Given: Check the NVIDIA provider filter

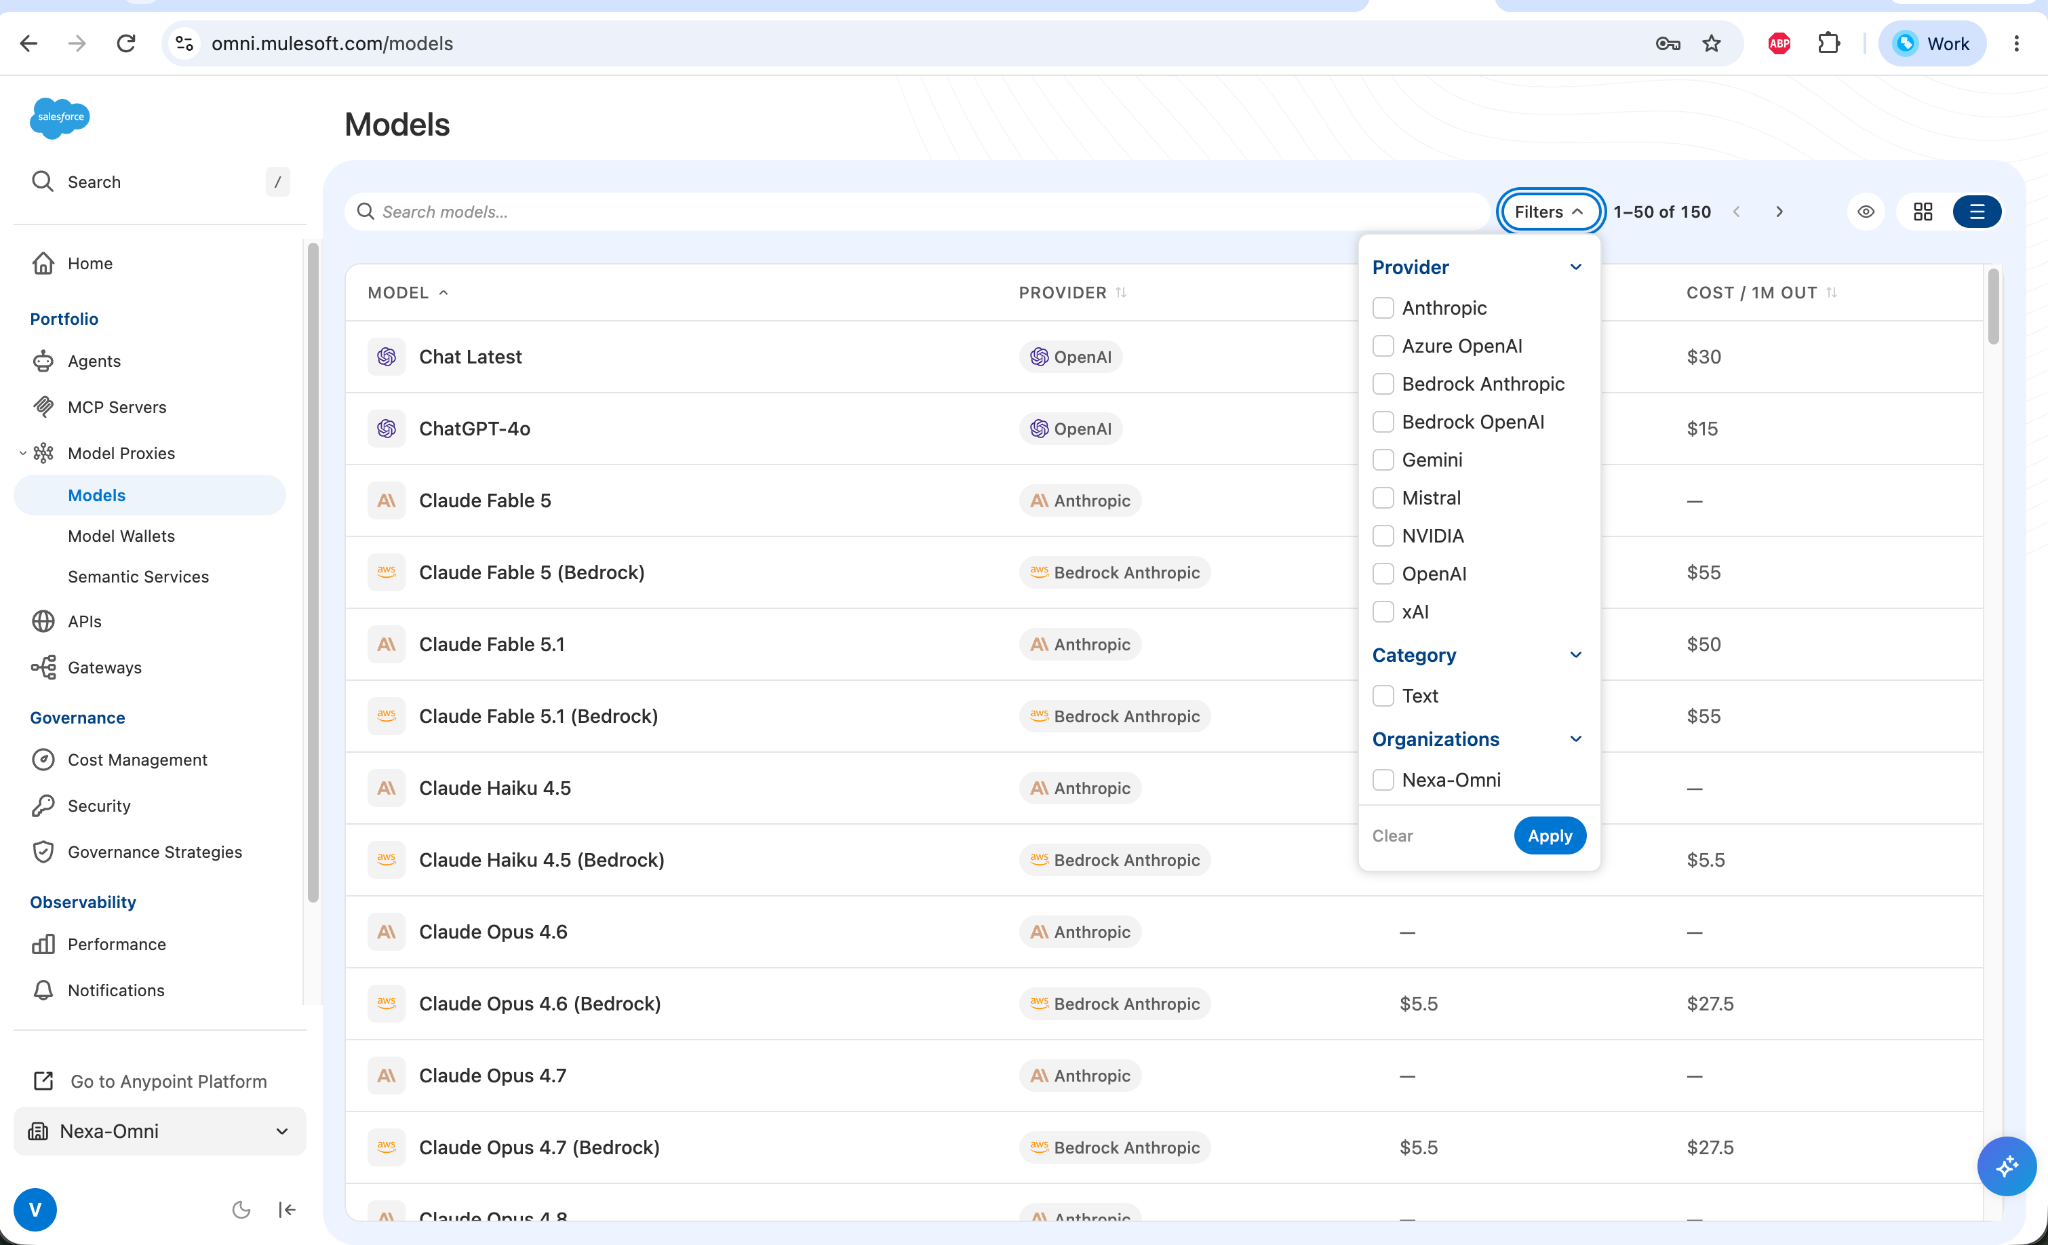Looking at the screenshot, I should tap(1383, 536).
